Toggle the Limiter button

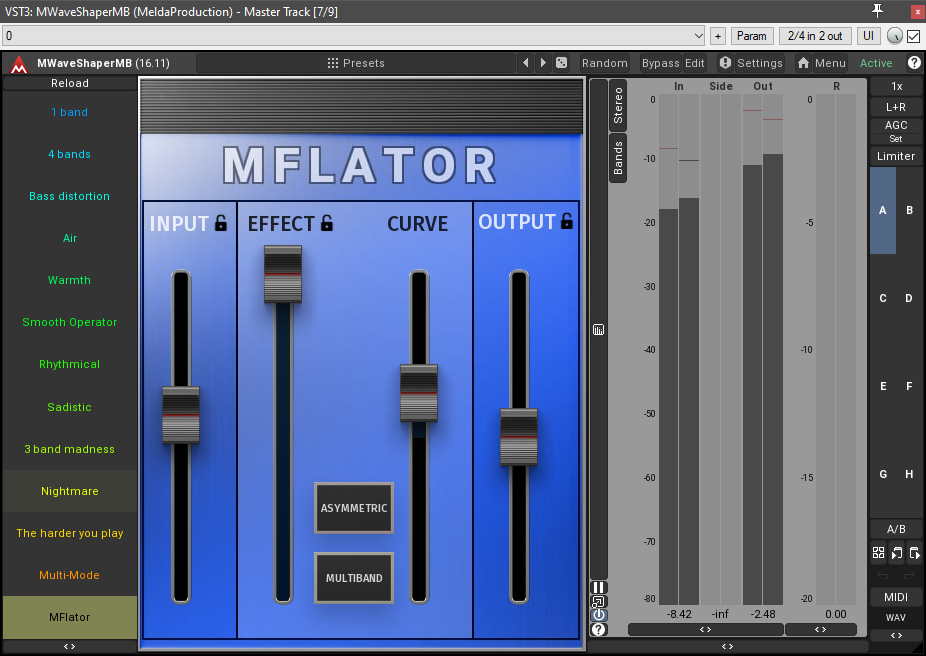[x=896, y=156]
